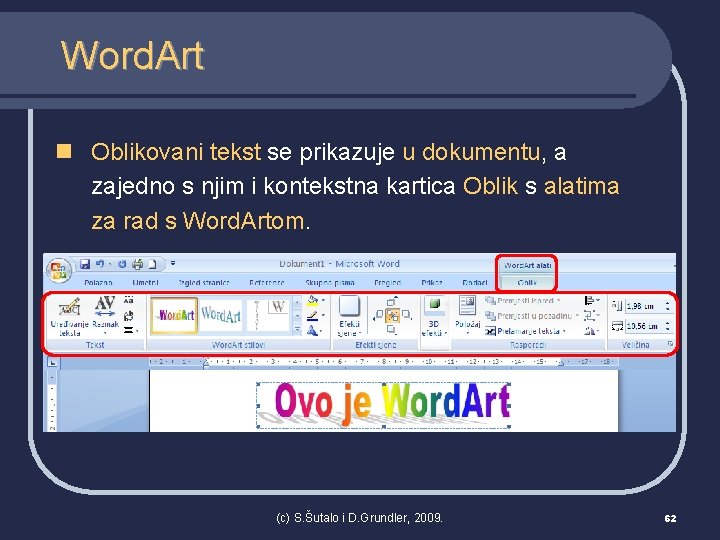Click Premjesti ispred button

click(523, 301)
